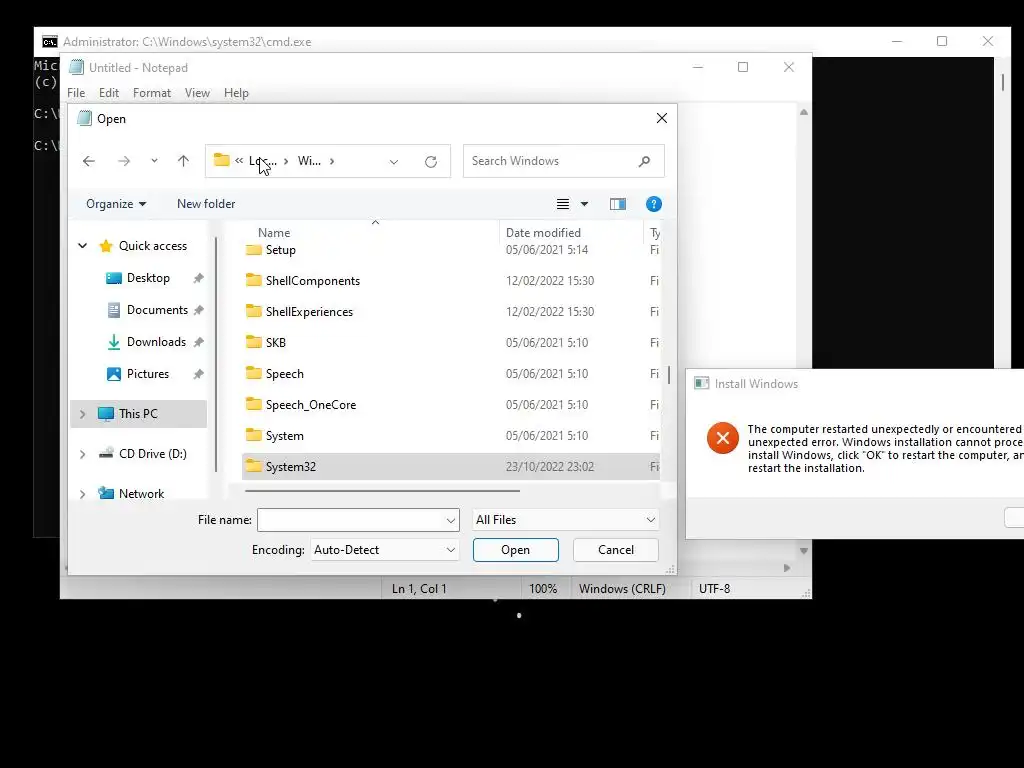Click the Network icon in sidebar
The image size is (1024, 768).
coord(106,493)
